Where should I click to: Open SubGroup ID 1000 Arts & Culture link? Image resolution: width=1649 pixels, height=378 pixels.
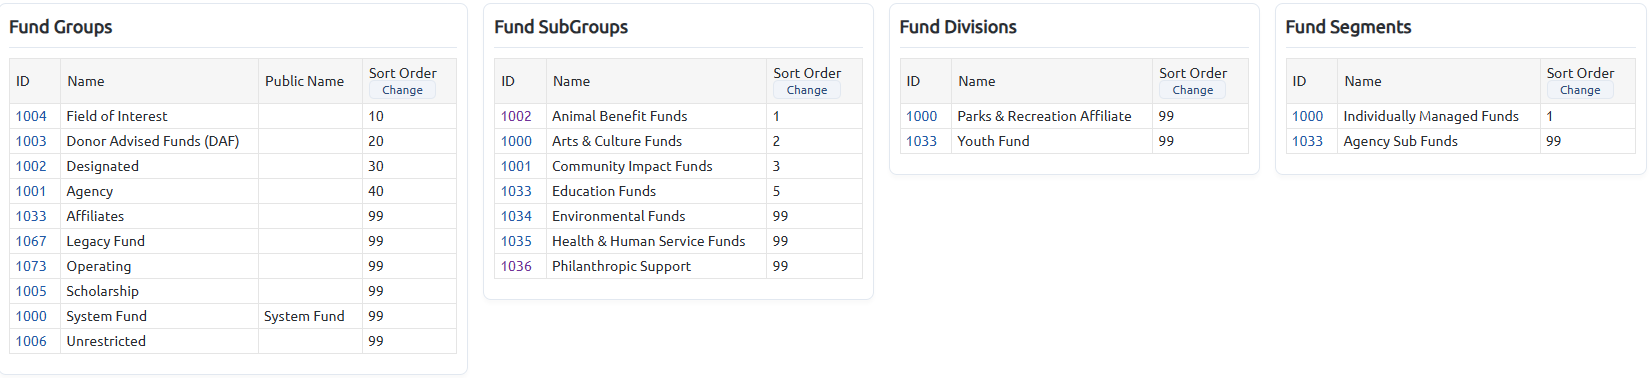click(x=516, y=141)
